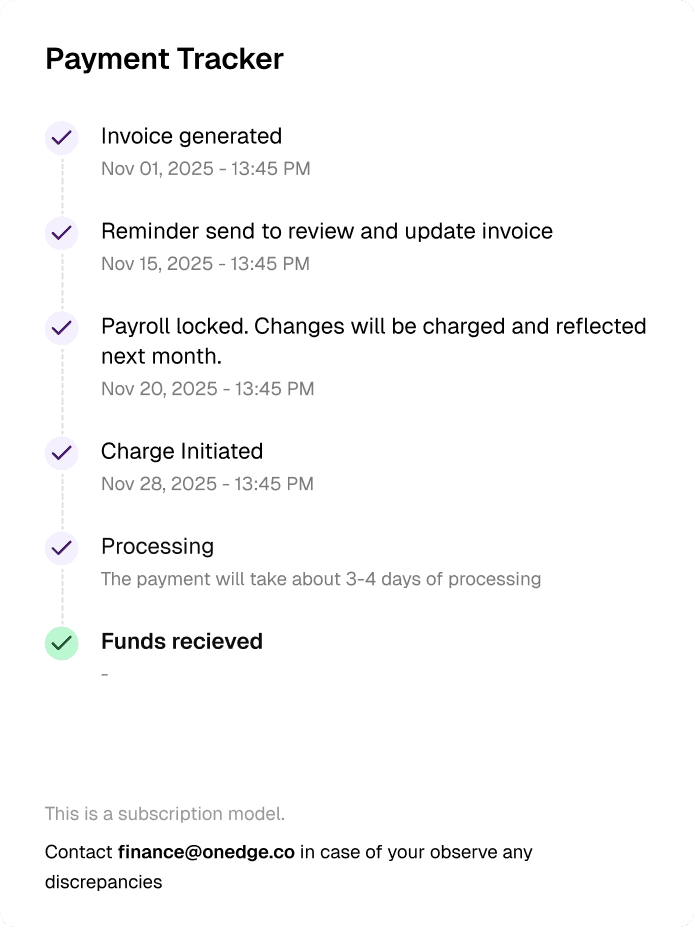The width and height of the screenshot is (695, 928).
Task: Click the subscription model notice text
Action: 165,814
